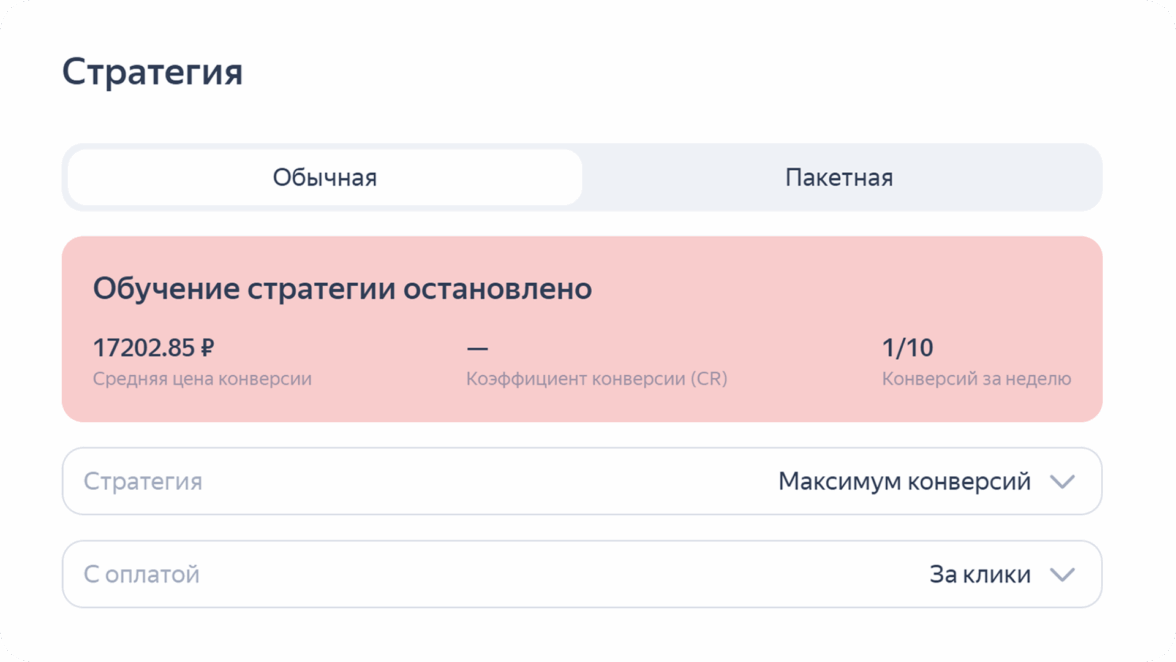The width and height of the screenshot is (1176, 662).
Task: Click the dash value above Коэффициент конверсии
Action: (477, 349)
